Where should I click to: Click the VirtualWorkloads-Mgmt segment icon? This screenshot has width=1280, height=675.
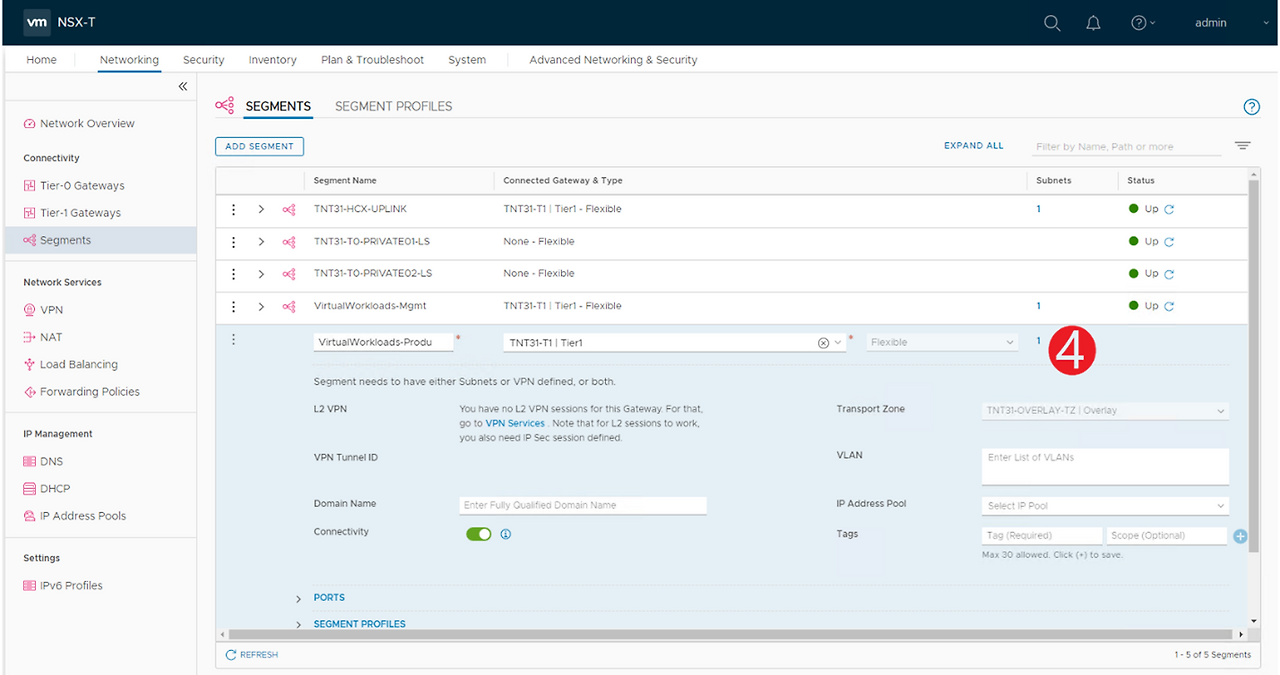(x=289, y=306)
